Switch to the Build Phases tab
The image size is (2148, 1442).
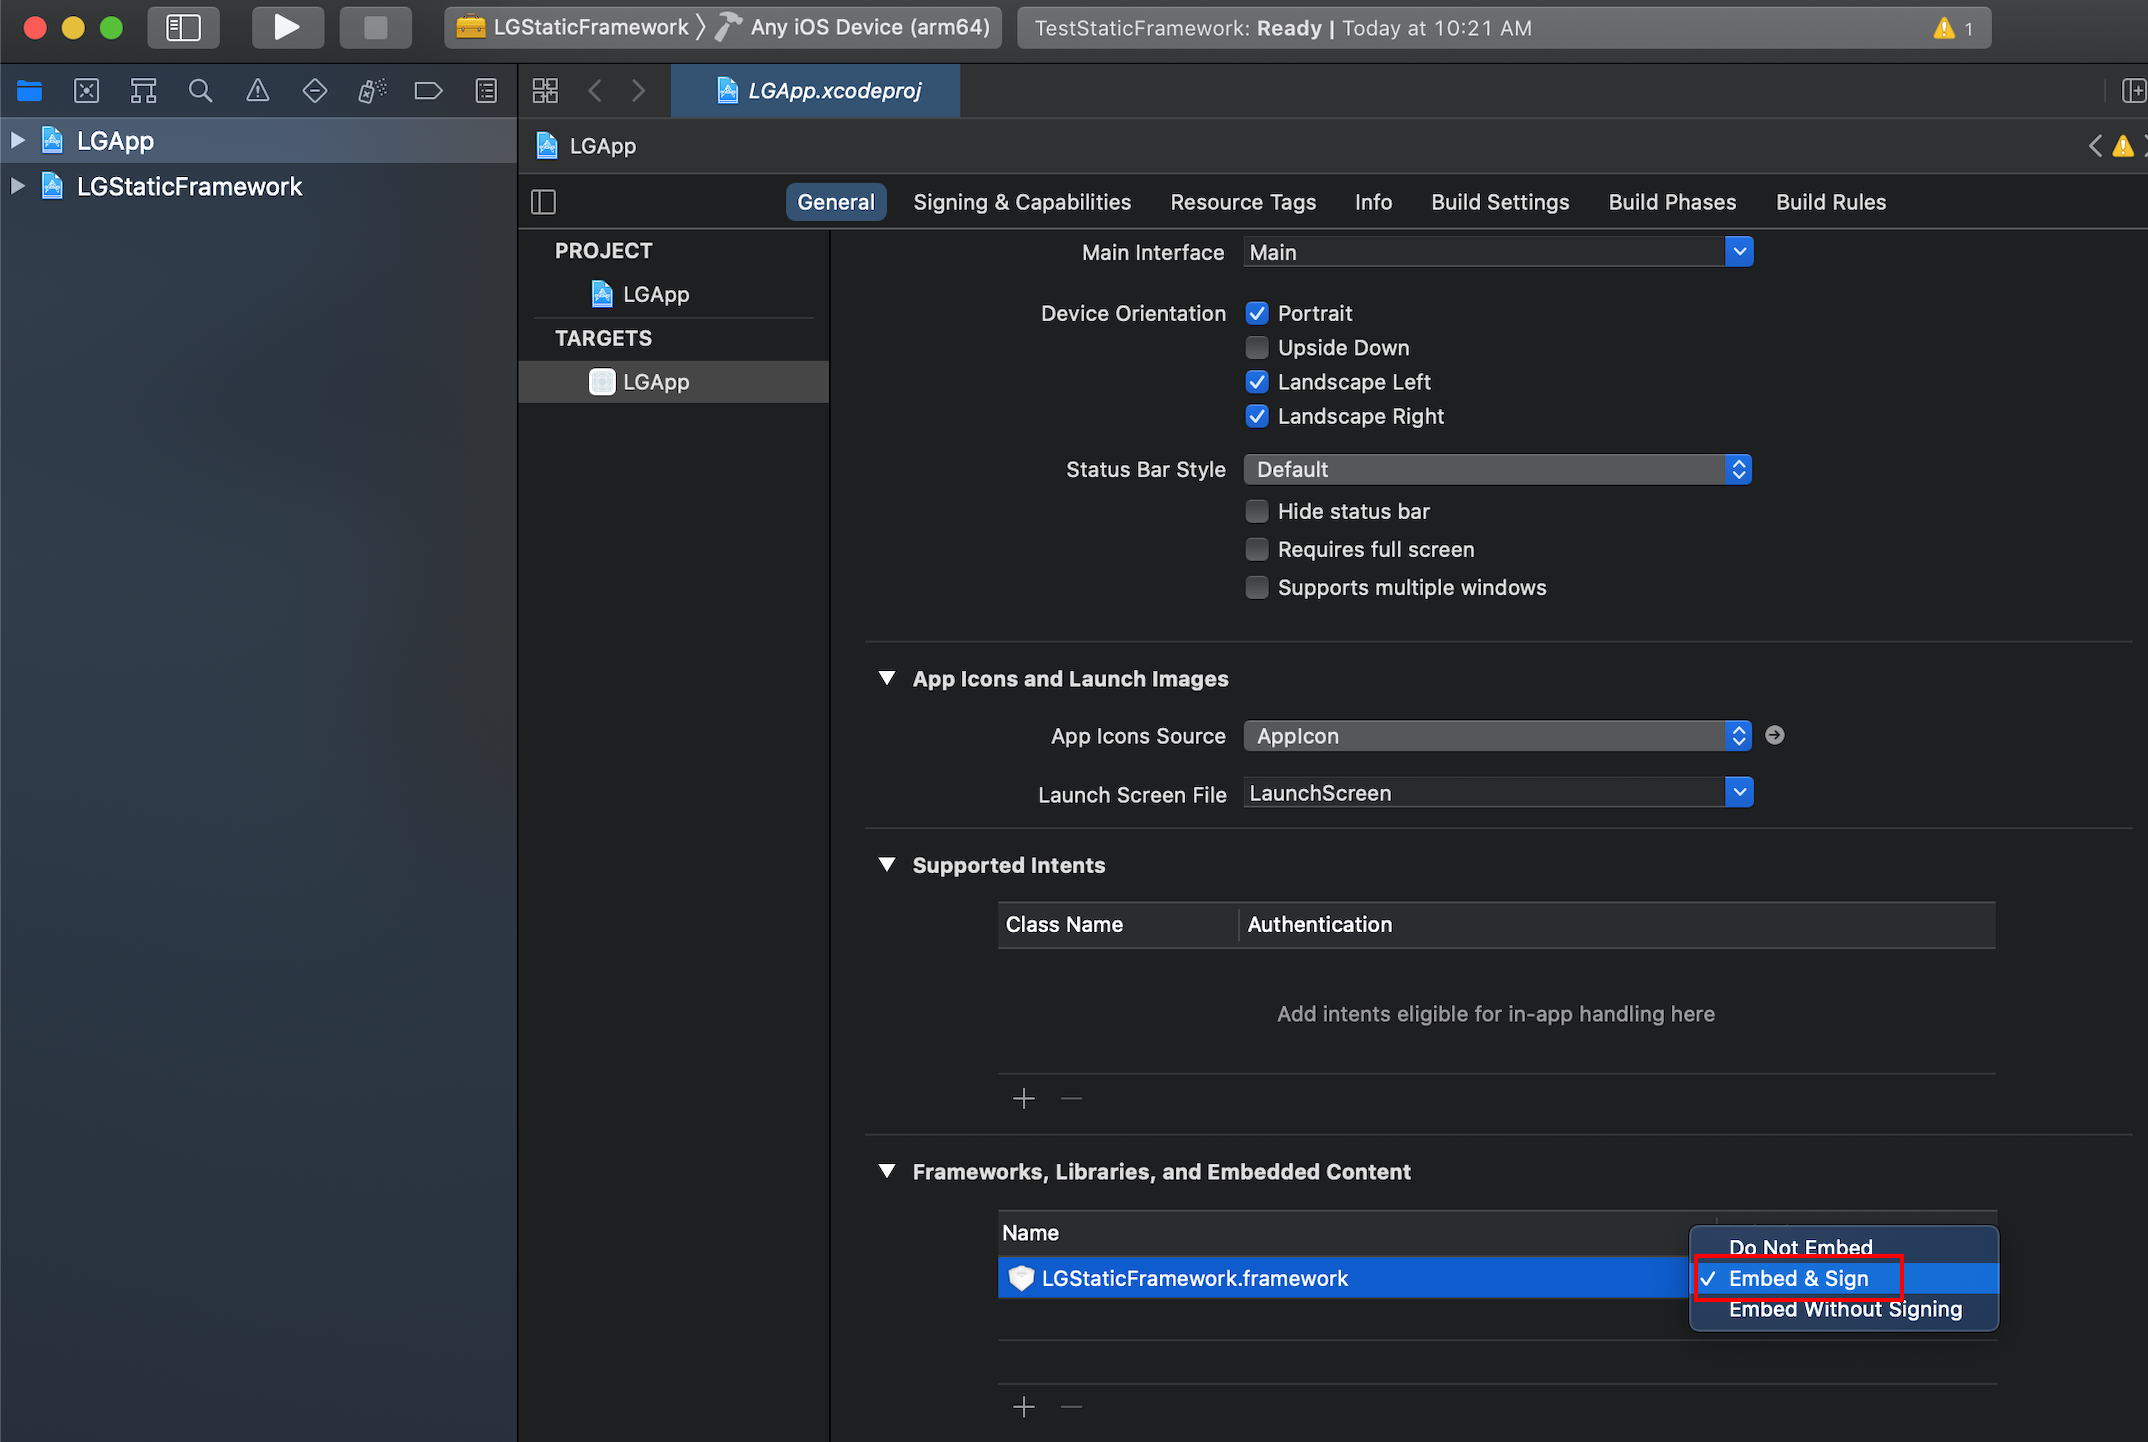(1672, 202)
